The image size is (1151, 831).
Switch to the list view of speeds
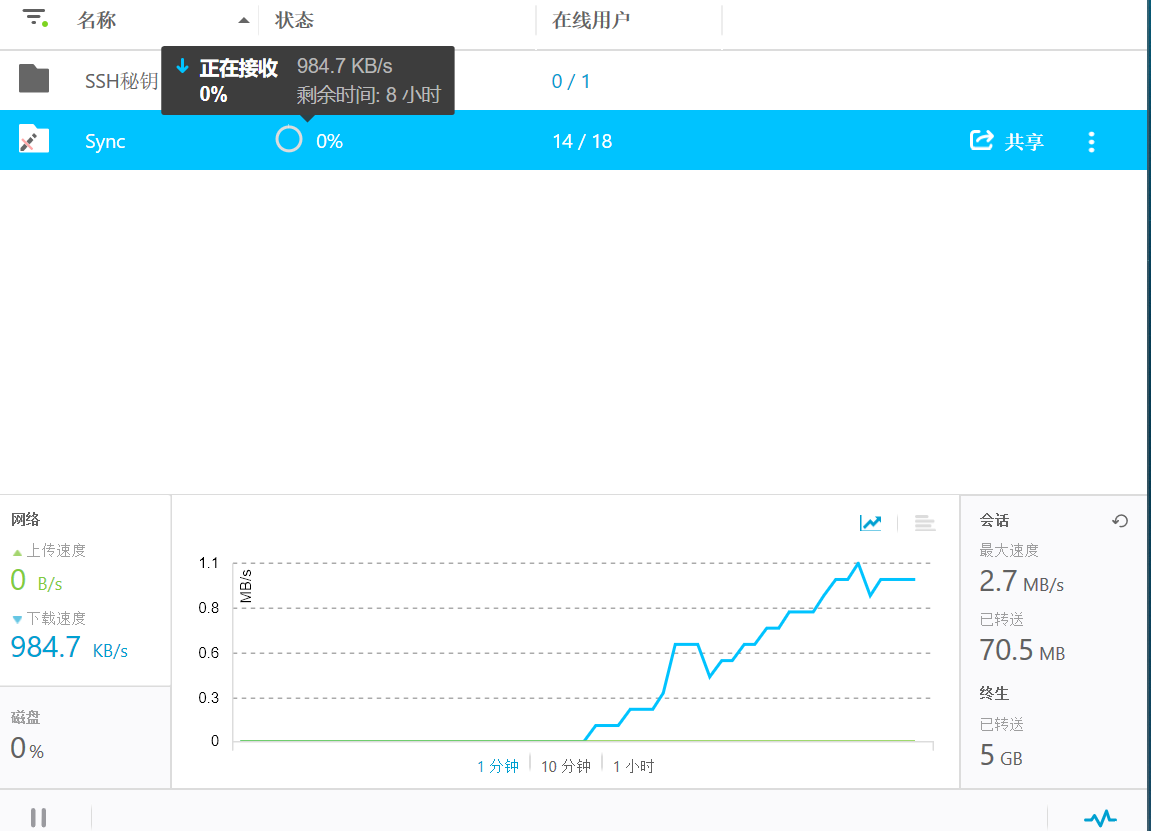(925, 523)
